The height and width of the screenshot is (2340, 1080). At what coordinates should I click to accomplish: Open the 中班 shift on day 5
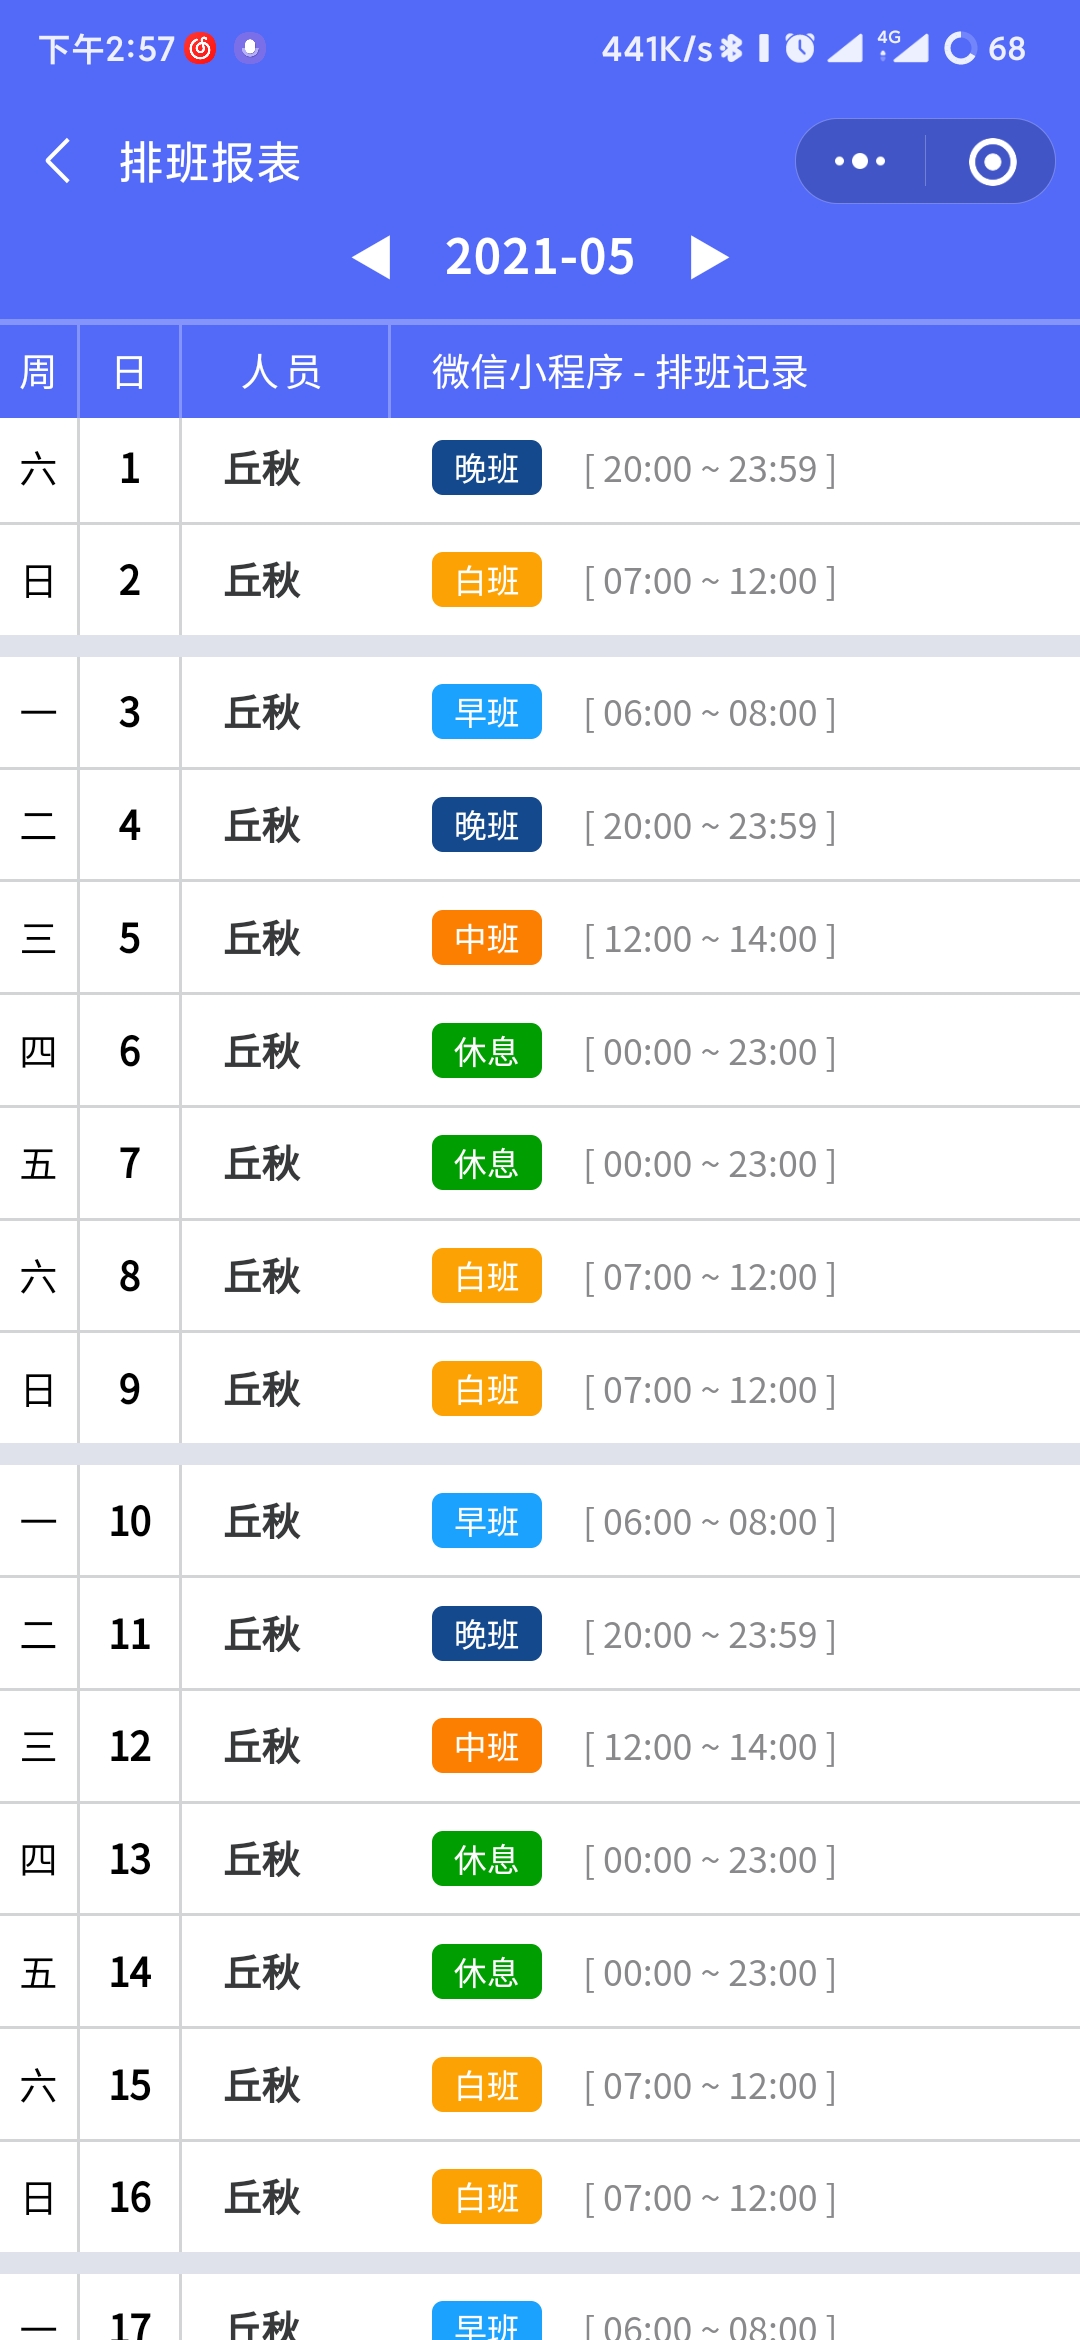[x=487, y=938]
